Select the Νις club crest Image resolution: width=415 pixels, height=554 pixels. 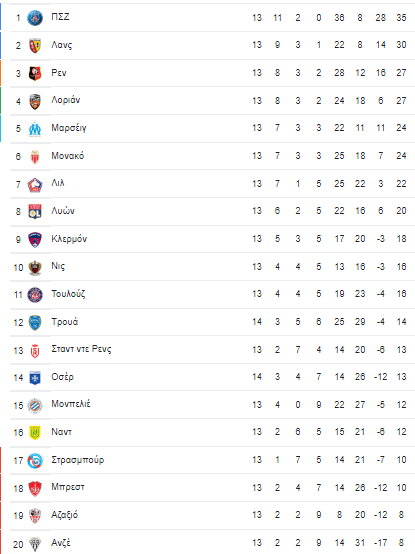35,267
